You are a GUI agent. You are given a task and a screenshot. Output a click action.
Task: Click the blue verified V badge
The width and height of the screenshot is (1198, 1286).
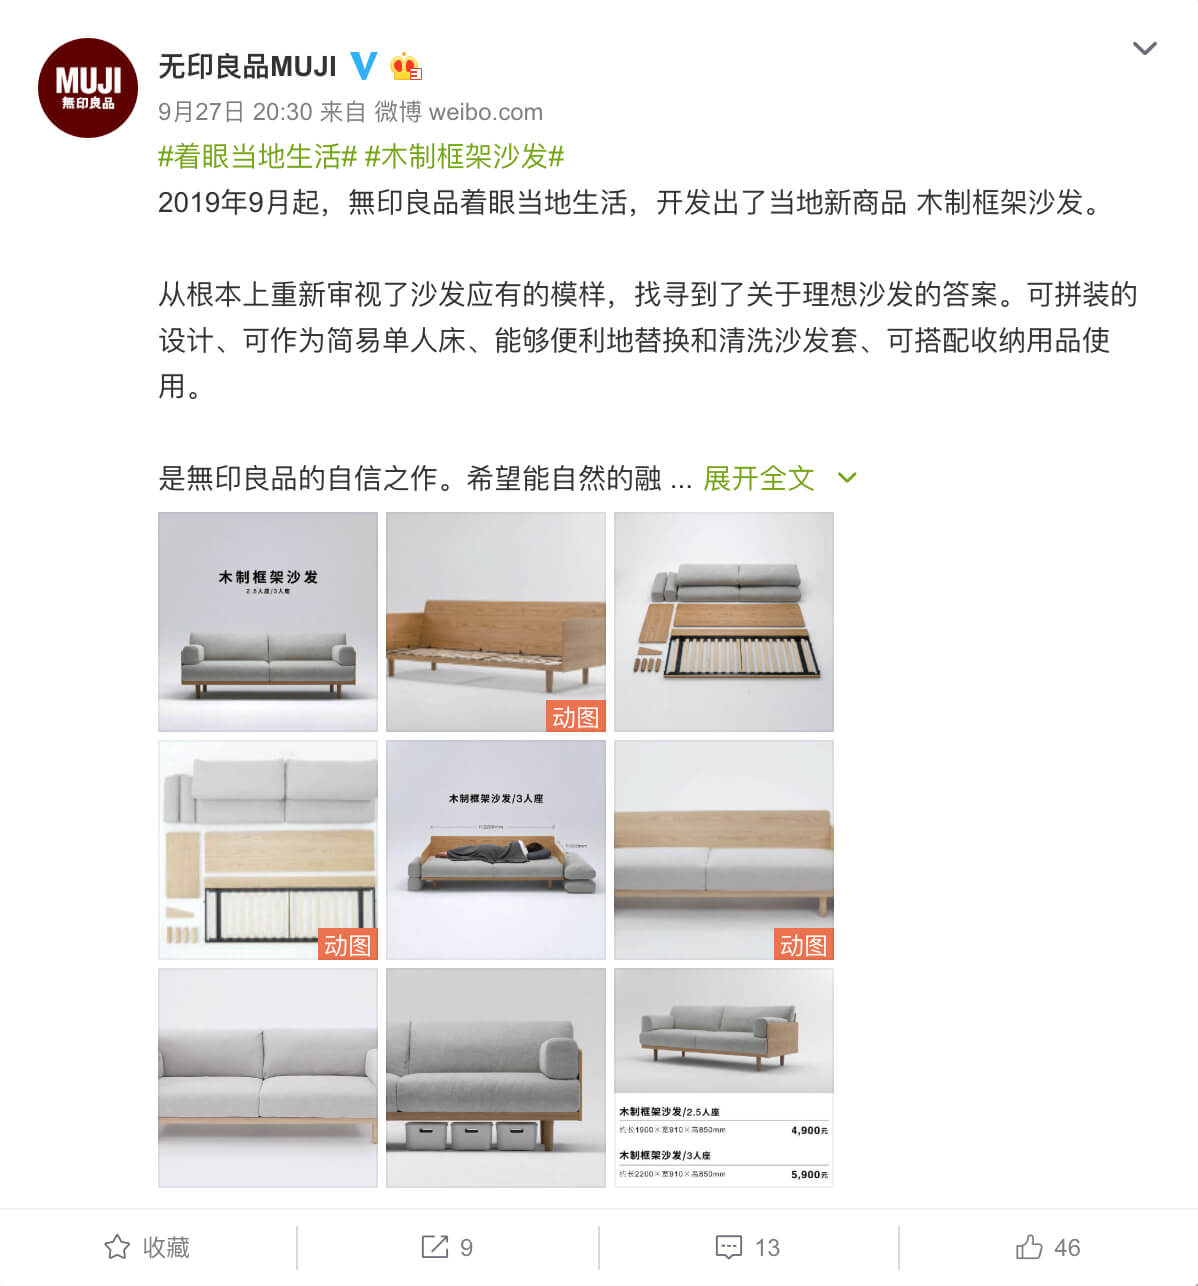364,66
